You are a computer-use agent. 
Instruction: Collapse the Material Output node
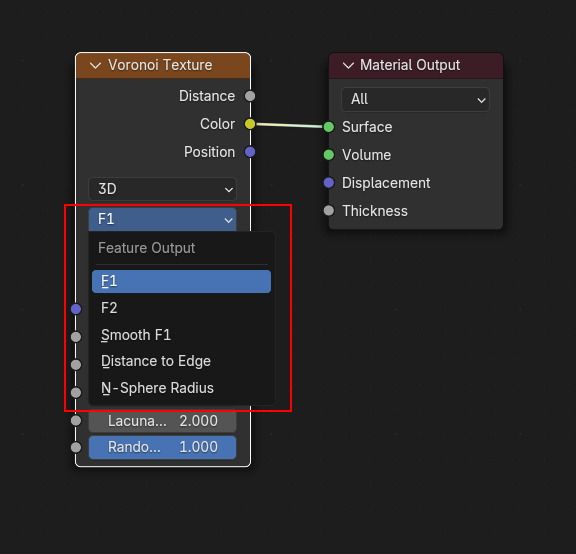click(x=348, y=66)
